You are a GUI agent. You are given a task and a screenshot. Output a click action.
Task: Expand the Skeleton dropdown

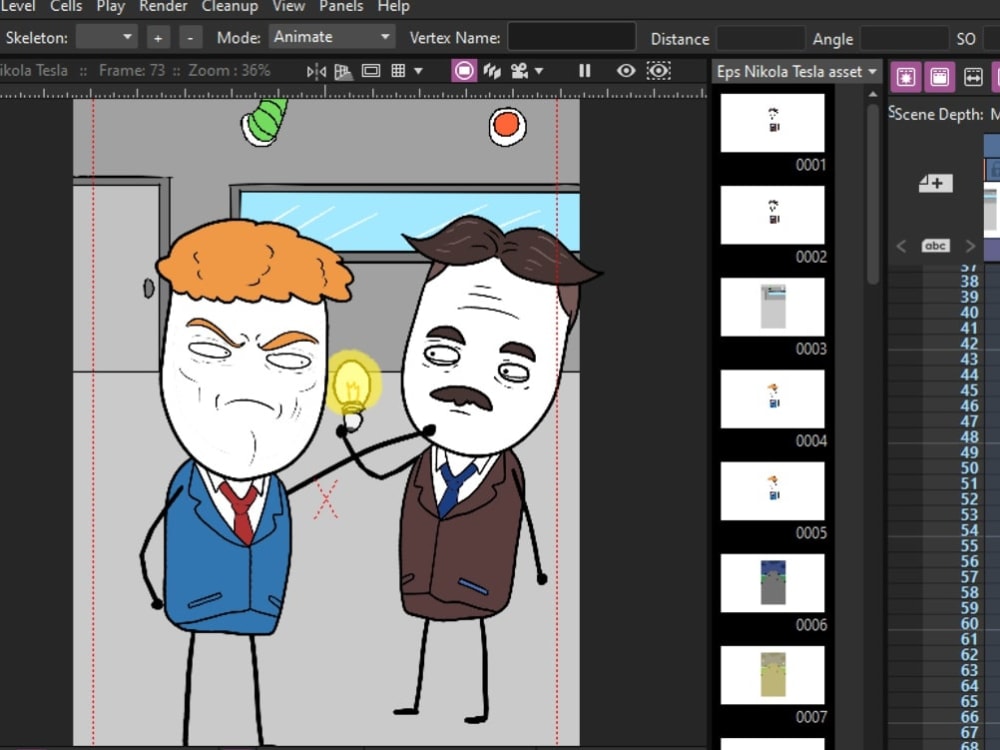point(106,37)
